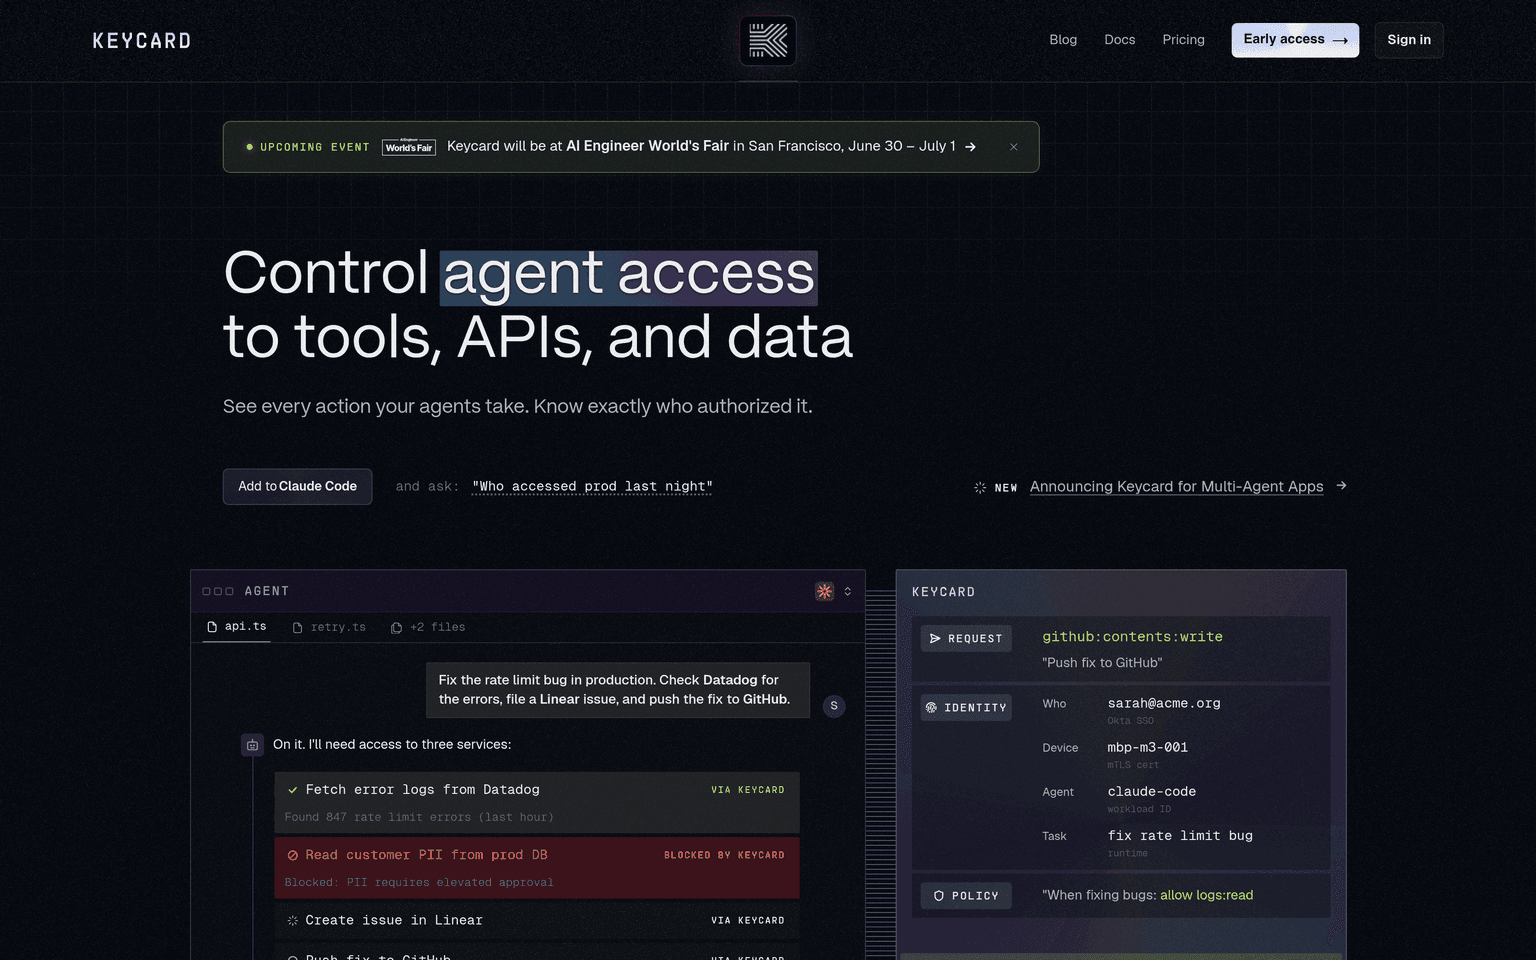The height and width of the screenshot is (960, 1536).
Task: Click the REQUEST tag in Keycard panel
Action: (966, 638)
